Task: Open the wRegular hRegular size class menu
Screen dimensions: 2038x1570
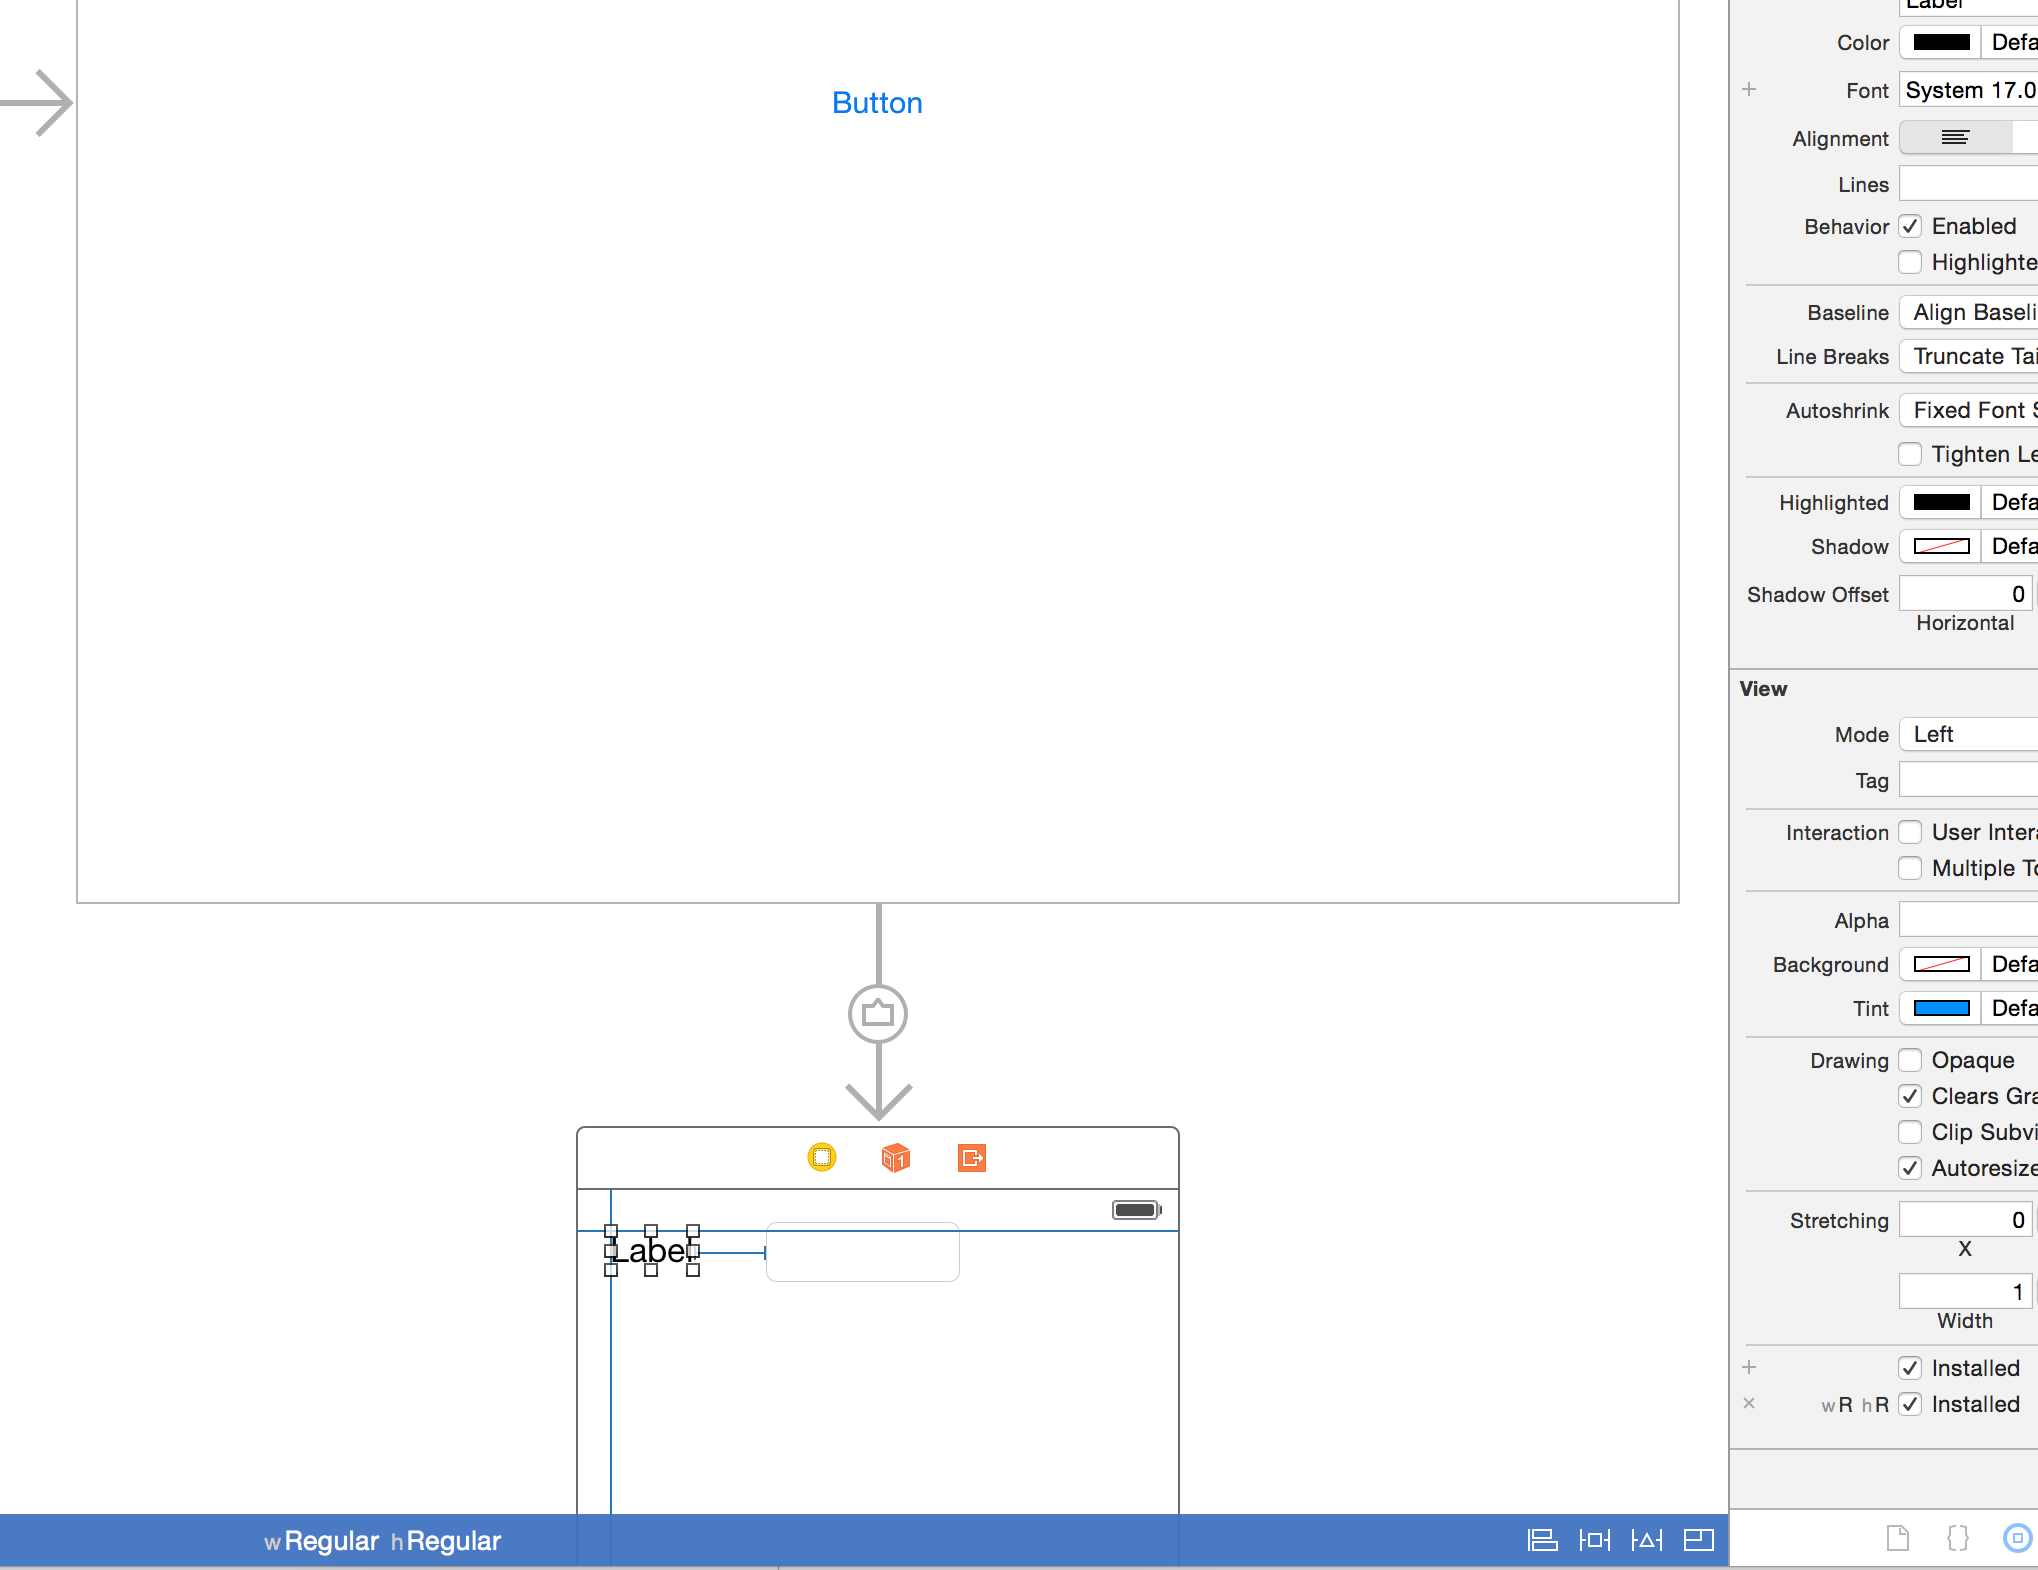Action: point(382,1541)
